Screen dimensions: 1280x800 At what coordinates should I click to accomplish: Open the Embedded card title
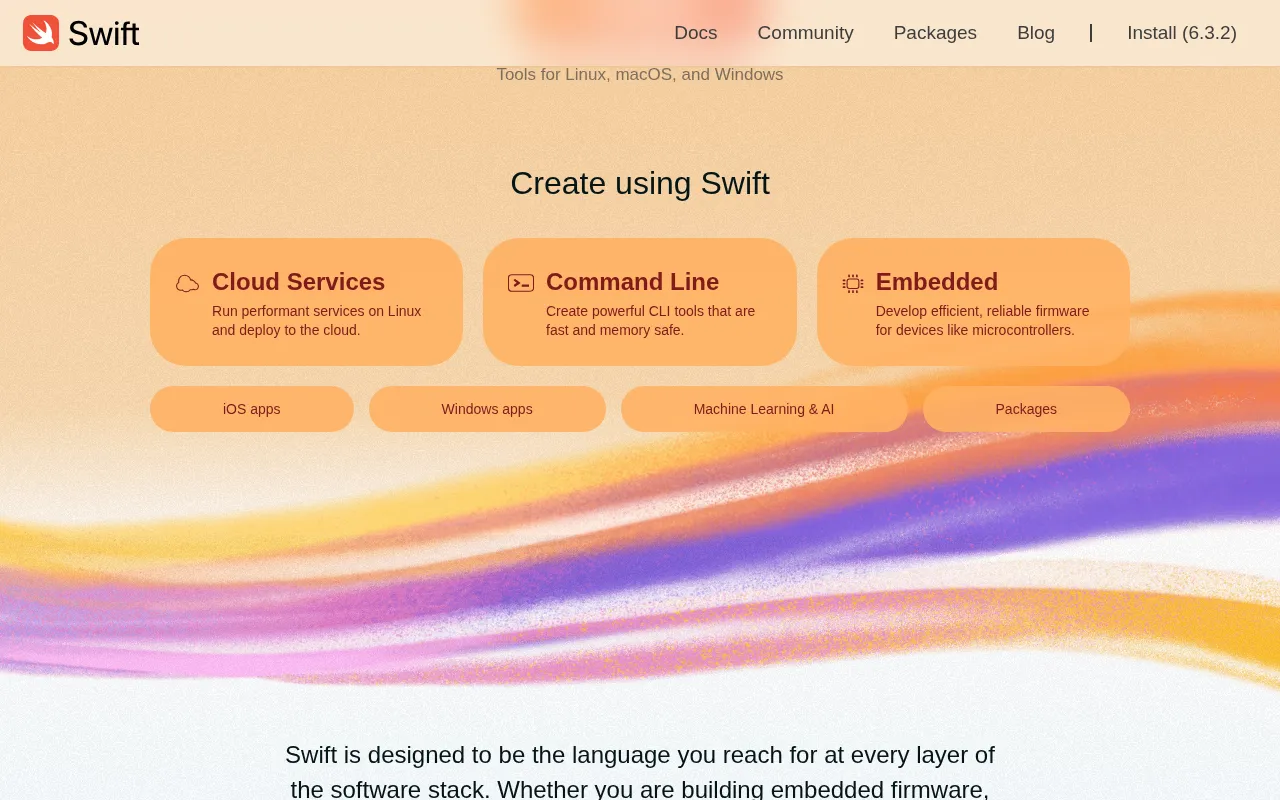(937, 282)
